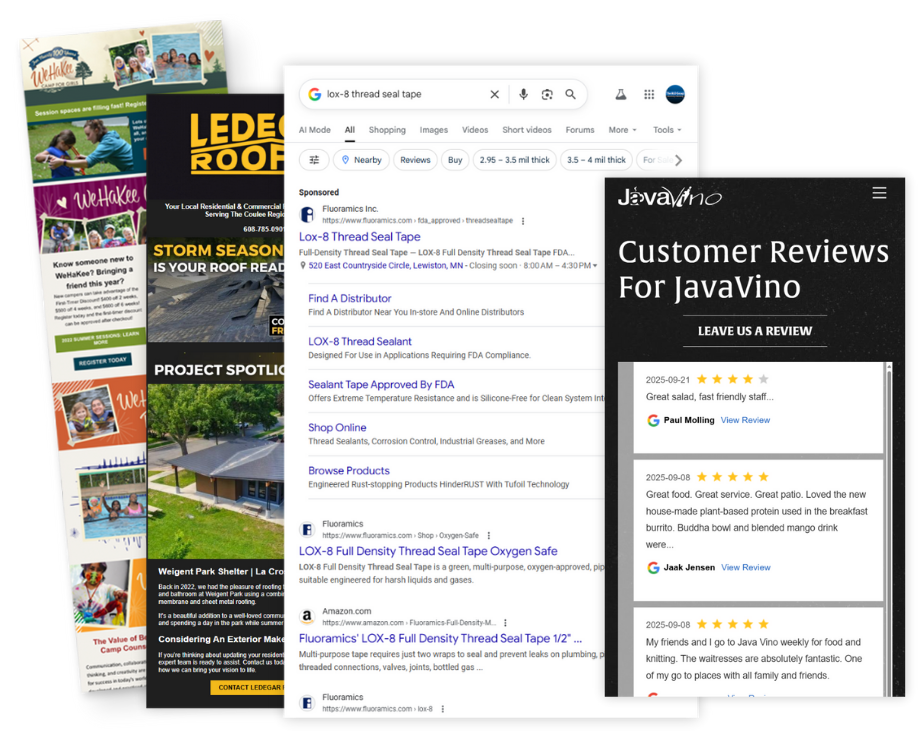
Task: Click the filter settings icon before Nearby
Action: [313, 159]
